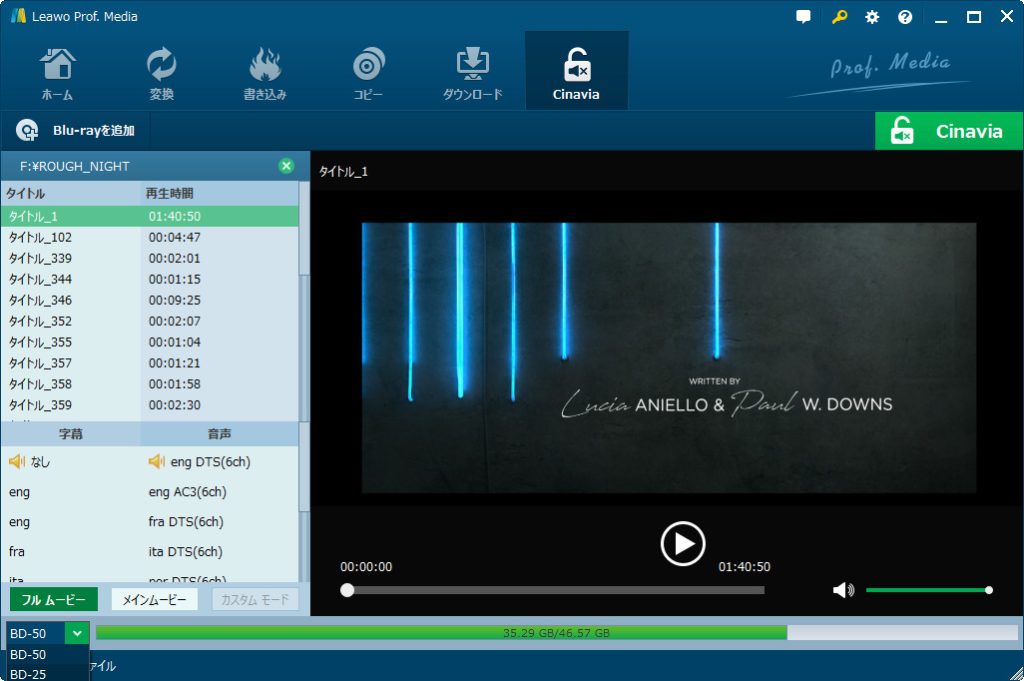The height and width of the screenshot is (681, 1024).
Task: Select the fra subtitle track
Action: (x=71, y=552)
